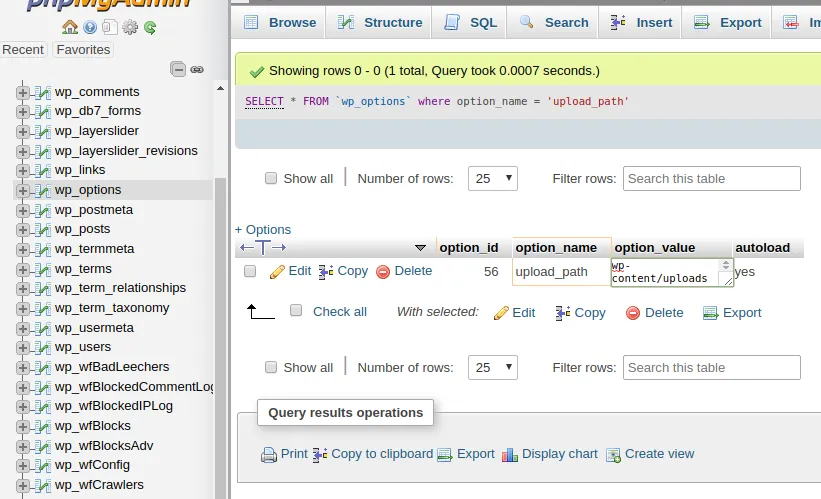Click red delete icon in upload_path row

(x=383, y=272)
